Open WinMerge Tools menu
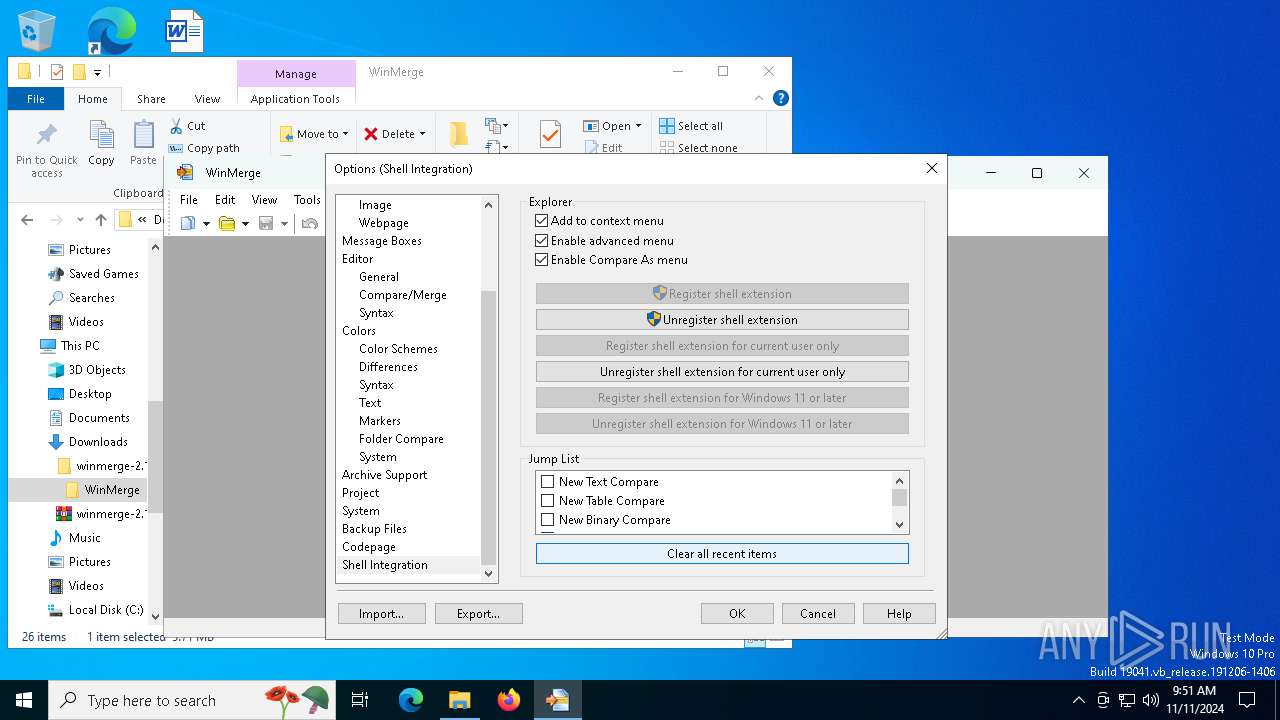The width and height of the screenshot is (1280, 720). coord(307,200)
